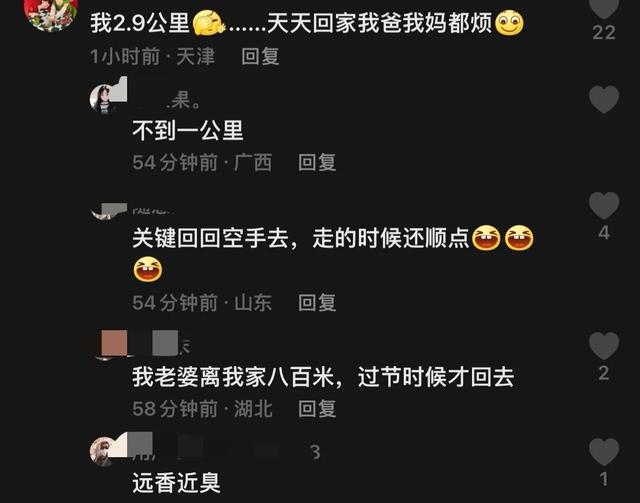Like the 关键回回空手去 comment
The height and width of the screenshot is (503, 640).
click(x=604, y=205)
